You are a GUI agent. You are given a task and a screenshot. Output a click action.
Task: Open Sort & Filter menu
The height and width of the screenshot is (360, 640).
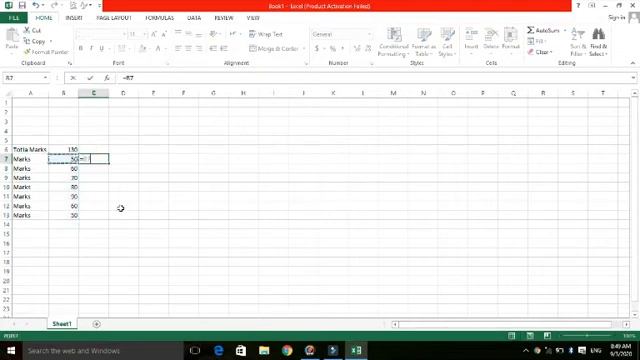(x=578, y=42)
